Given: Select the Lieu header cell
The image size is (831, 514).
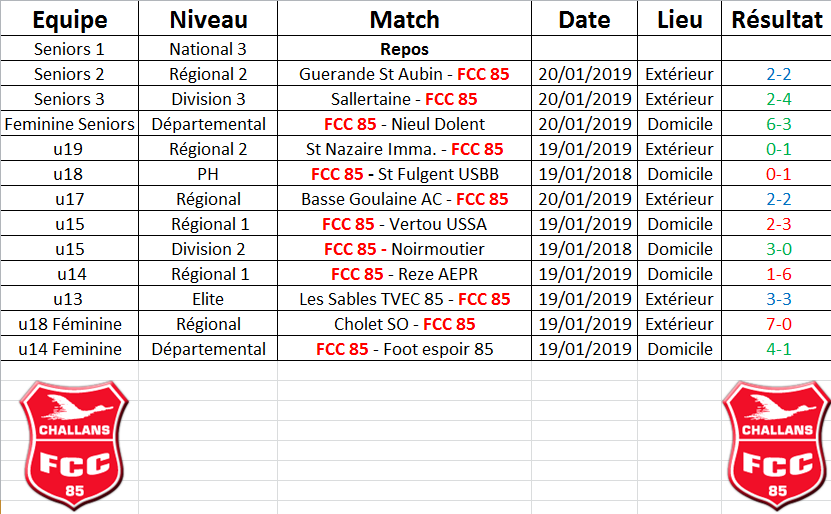Looking at the screenshot, I should click(x=679, y=19).
